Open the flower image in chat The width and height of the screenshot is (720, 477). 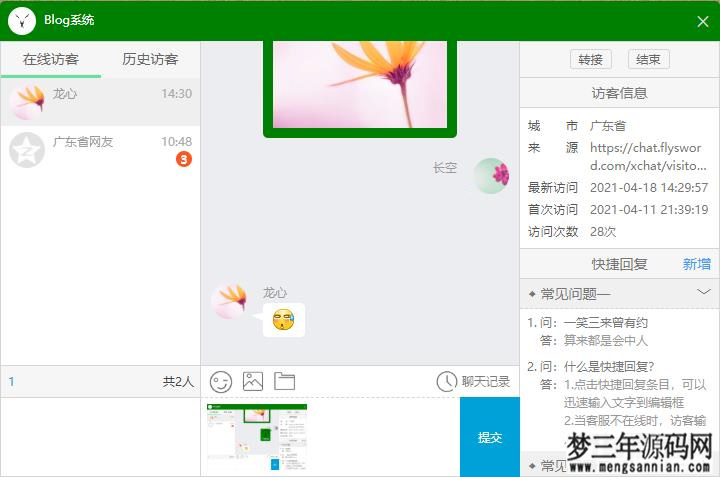360,84
